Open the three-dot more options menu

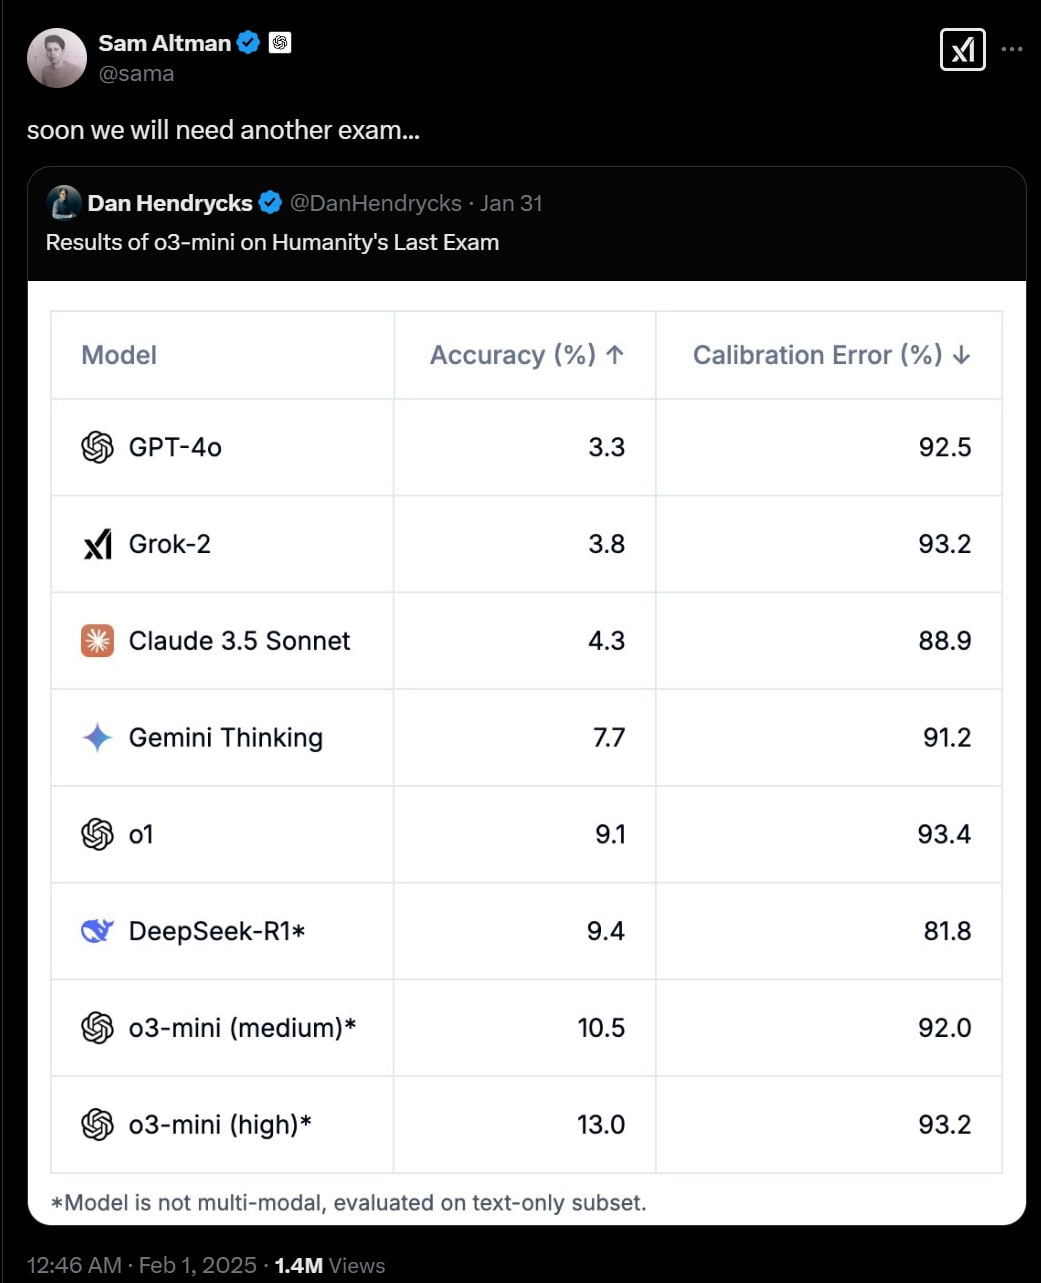[x=1012, y=49]
